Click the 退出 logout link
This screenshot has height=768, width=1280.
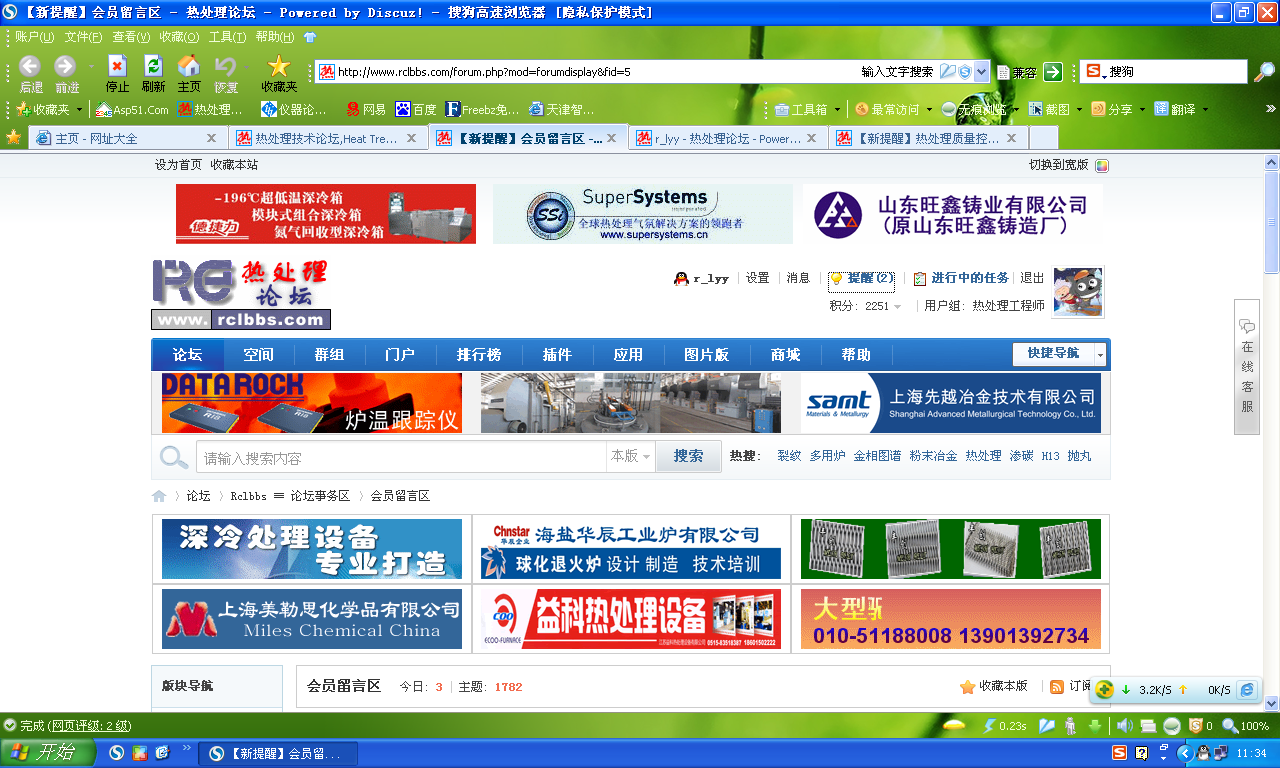[1032, 278]
